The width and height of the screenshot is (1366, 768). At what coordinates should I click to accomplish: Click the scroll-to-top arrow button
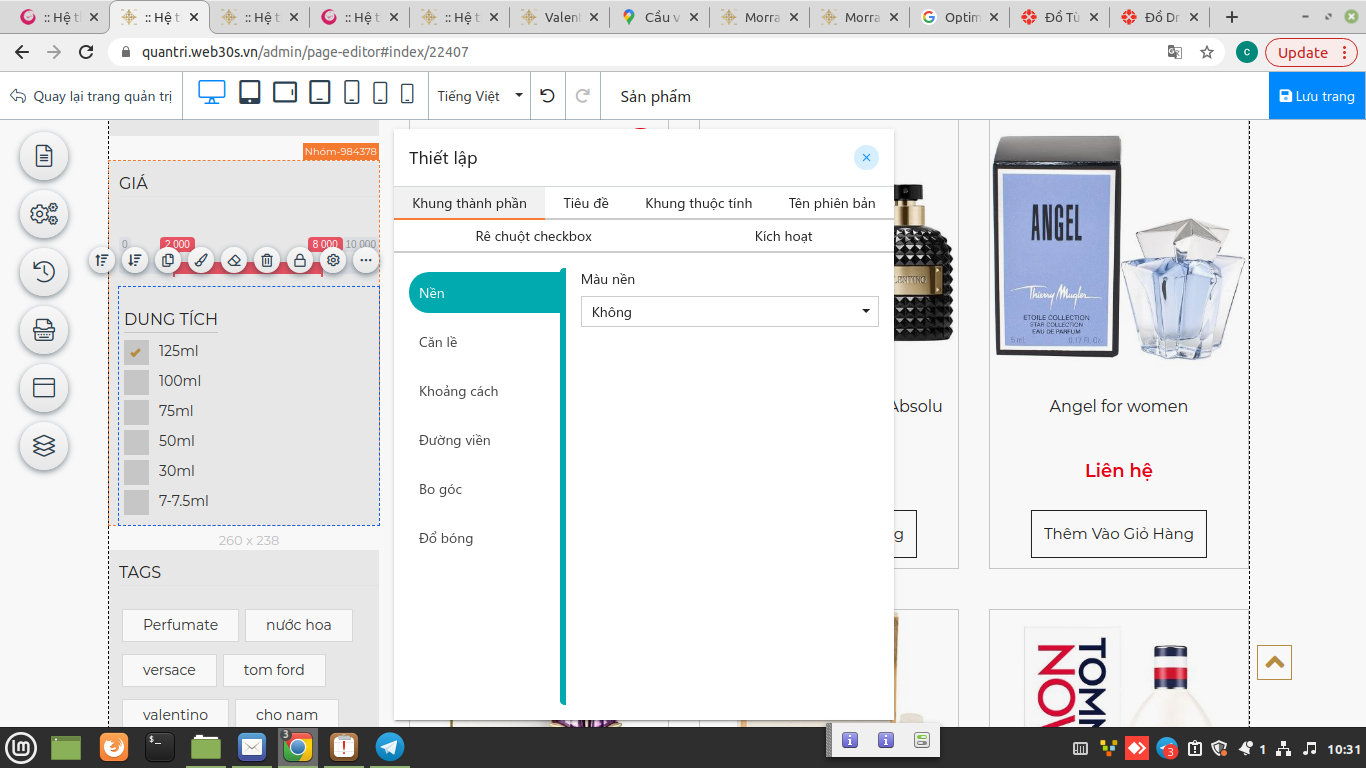click(x=1275, y=662)
